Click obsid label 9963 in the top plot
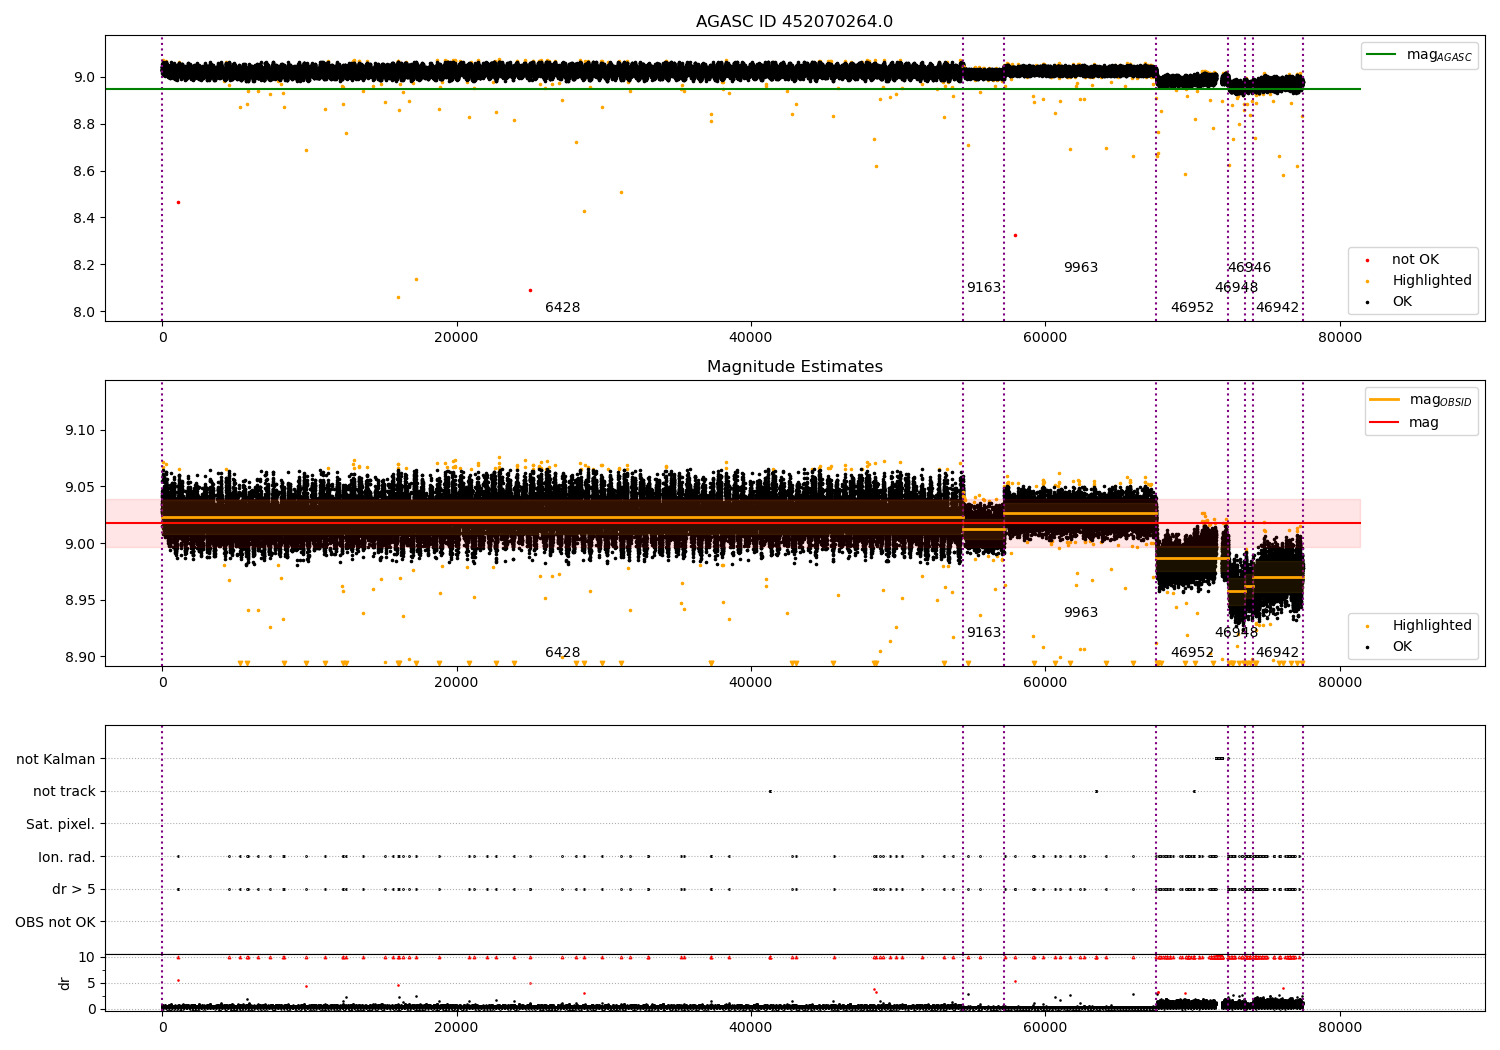1500x1050 pixels. [1080, 268]
